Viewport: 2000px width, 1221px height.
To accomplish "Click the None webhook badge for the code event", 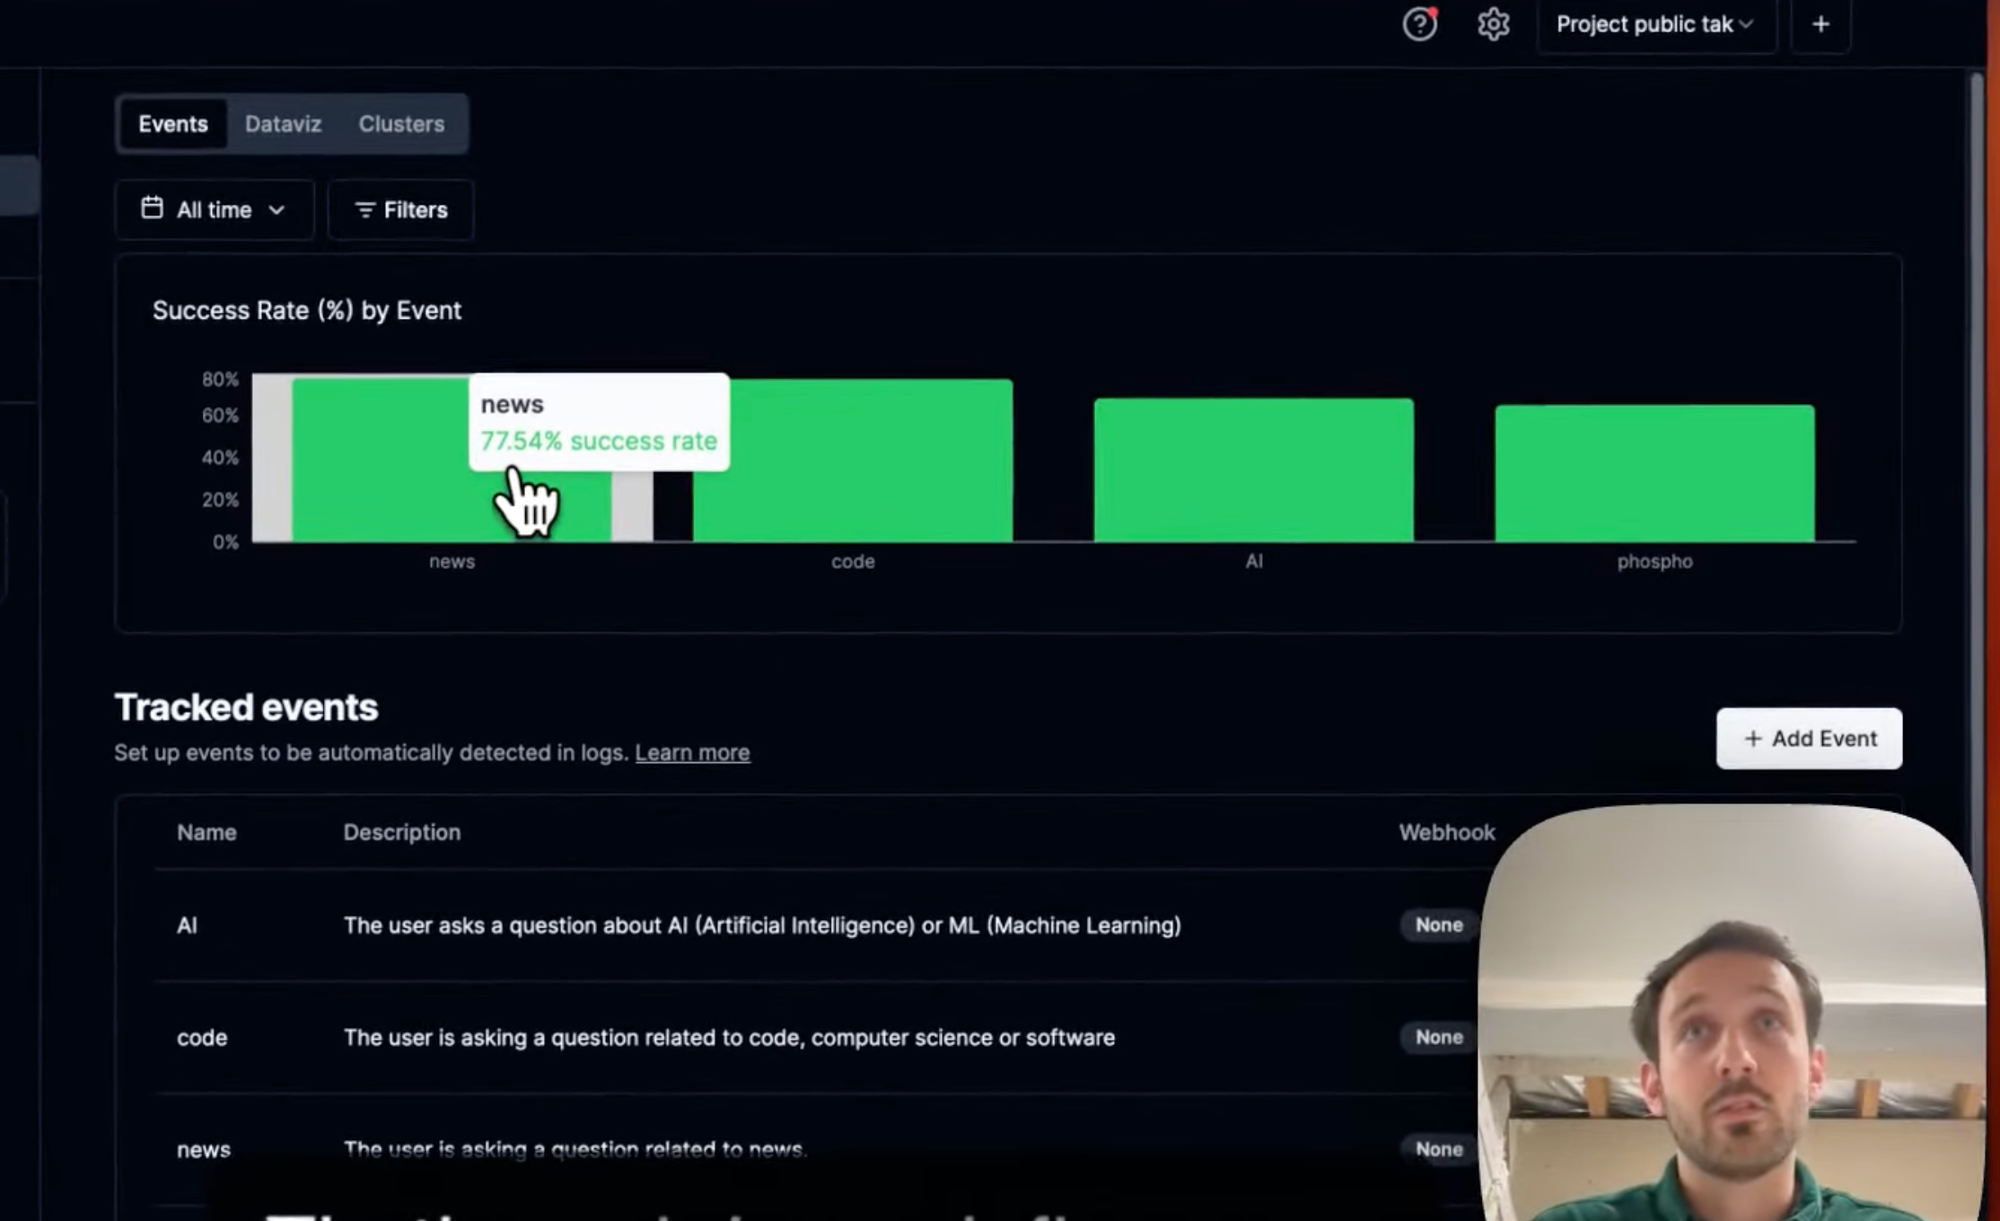I will (1437, 1037).
